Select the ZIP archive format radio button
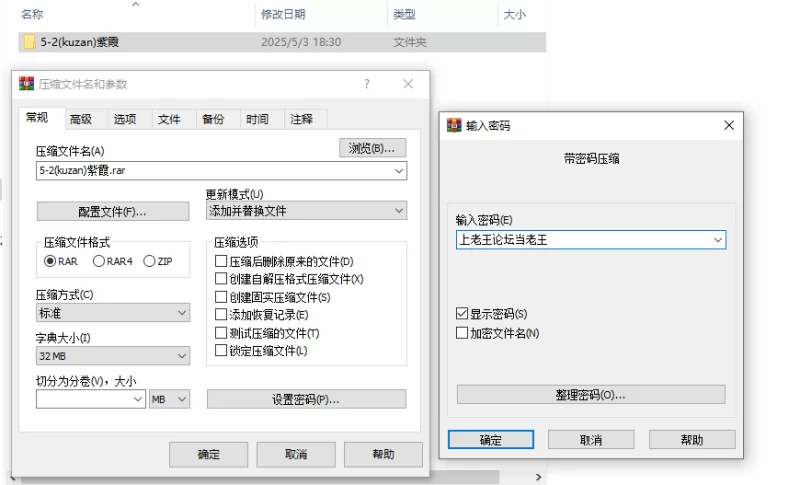Viewport: 800px width, 485px height. 149,261
